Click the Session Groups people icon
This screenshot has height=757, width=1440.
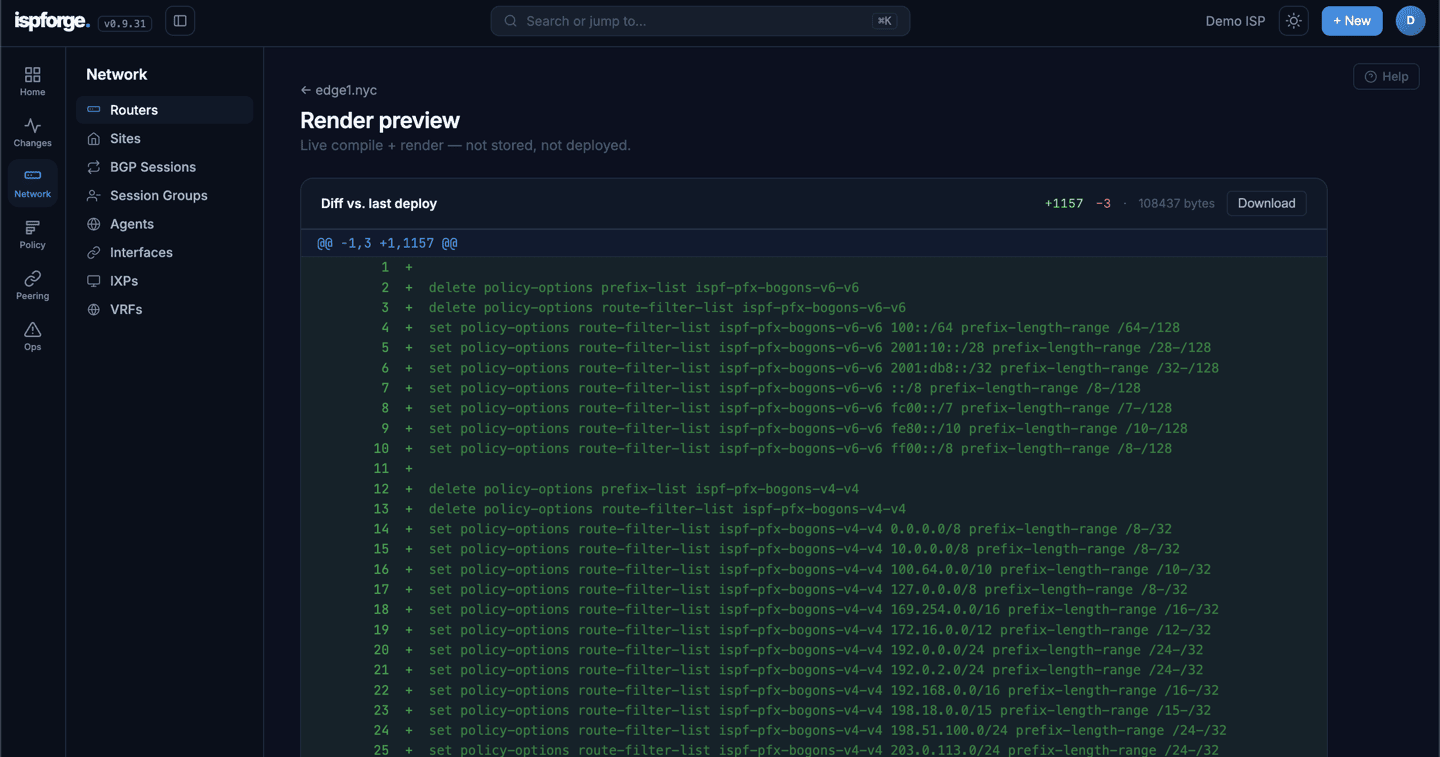tap(94, 195)
